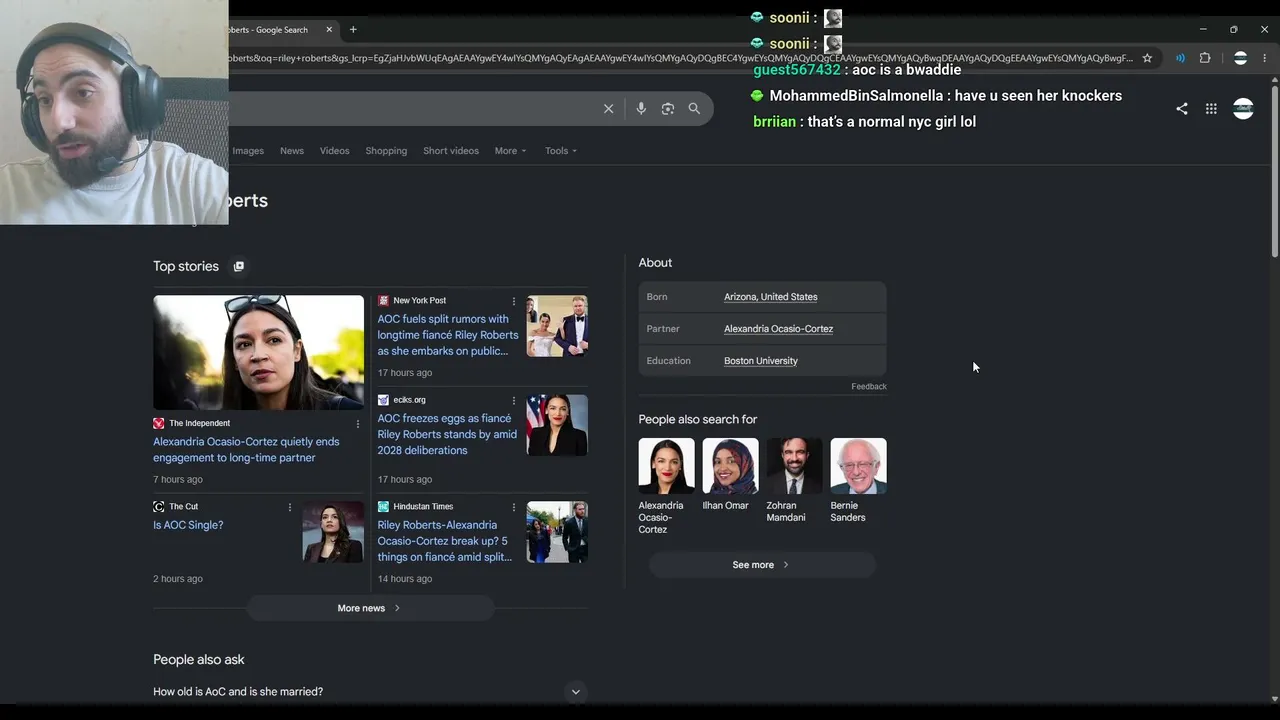Click the Hindustan Times source icon
Viewport: 1280px width, 720px height.
click(x=383, y=506)
